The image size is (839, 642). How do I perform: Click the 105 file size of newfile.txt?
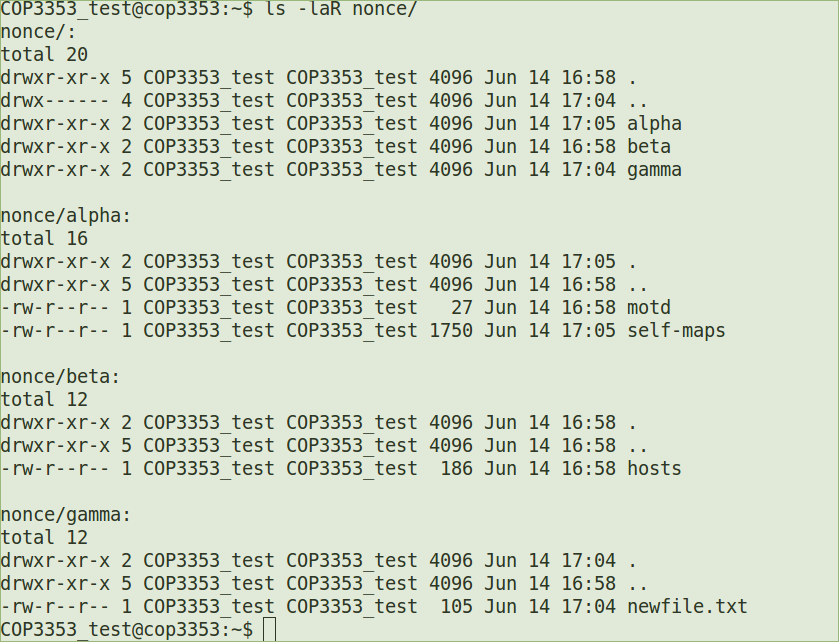coord(456,607)
